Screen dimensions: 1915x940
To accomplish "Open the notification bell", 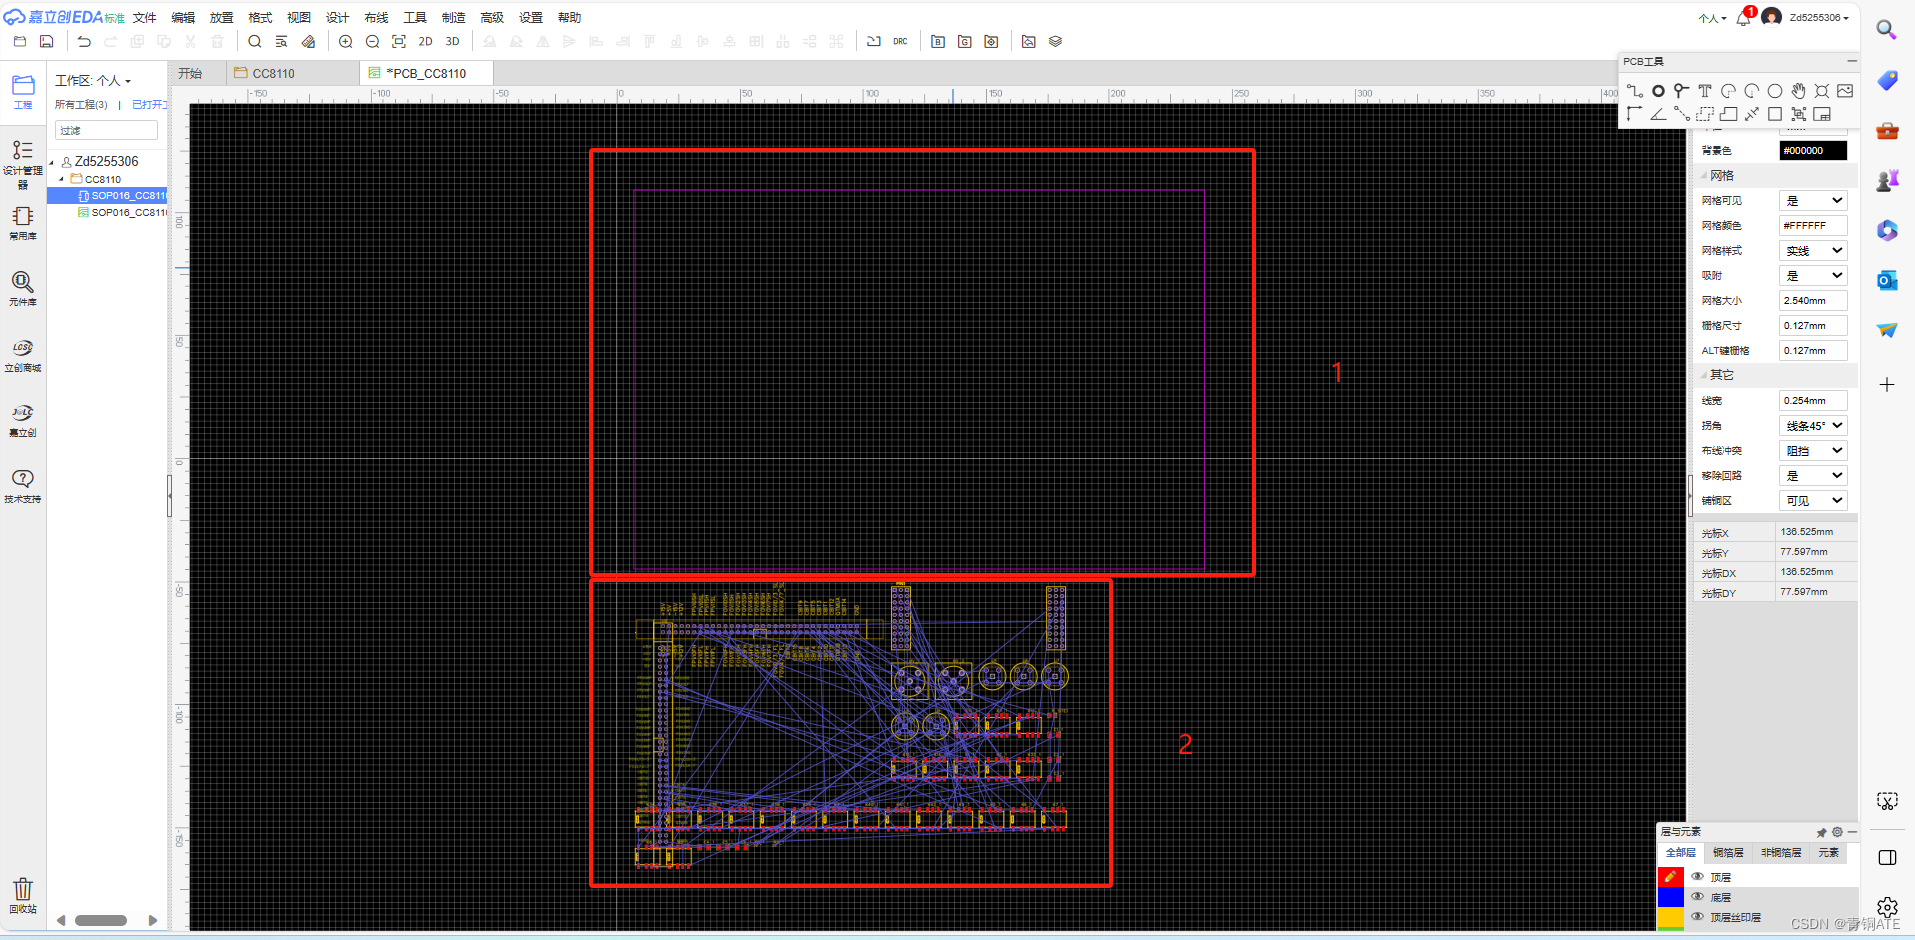I will (1744, 18).
